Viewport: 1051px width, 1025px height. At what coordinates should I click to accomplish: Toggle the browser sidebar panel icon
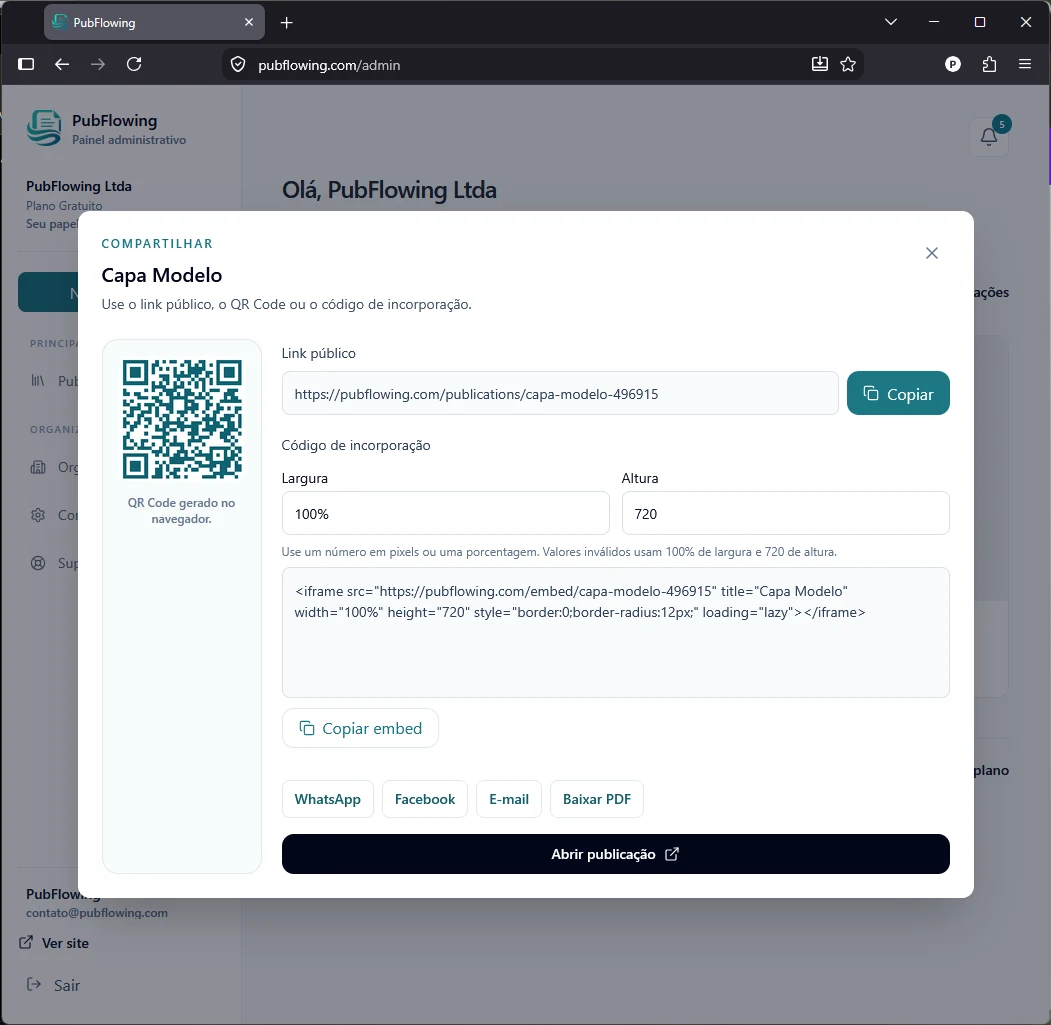click(26, 64)
